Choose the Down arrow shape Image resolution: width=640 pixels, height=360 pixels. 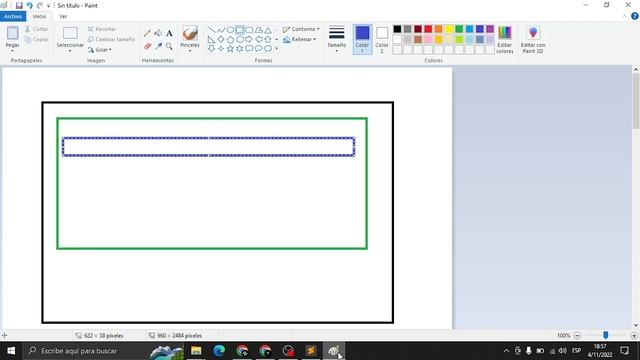211,49
